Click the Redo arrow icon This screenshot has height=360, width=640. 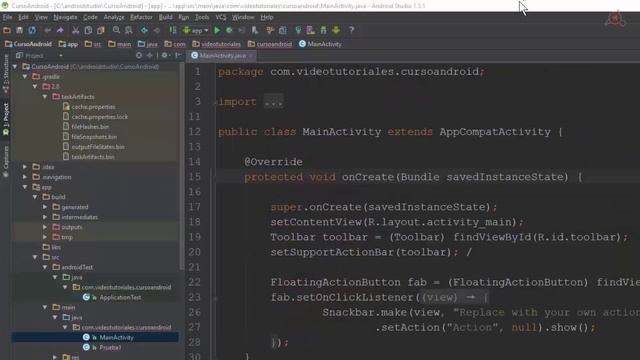pyautogui.click(x=60, y=30)
